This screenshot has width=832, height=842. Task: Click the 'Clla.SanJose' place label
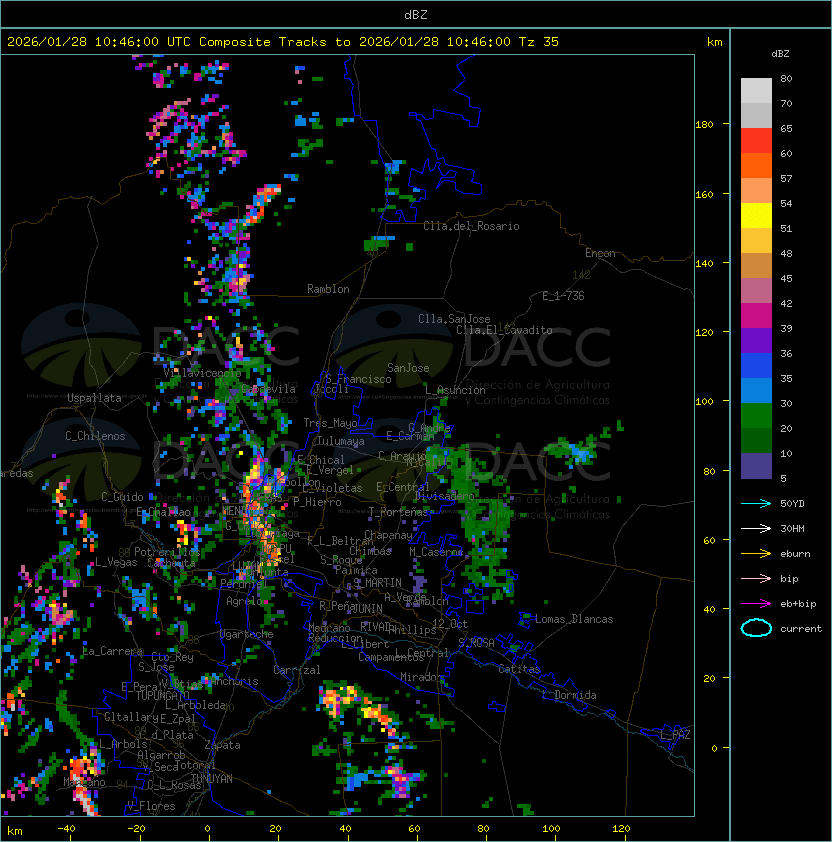454,319
